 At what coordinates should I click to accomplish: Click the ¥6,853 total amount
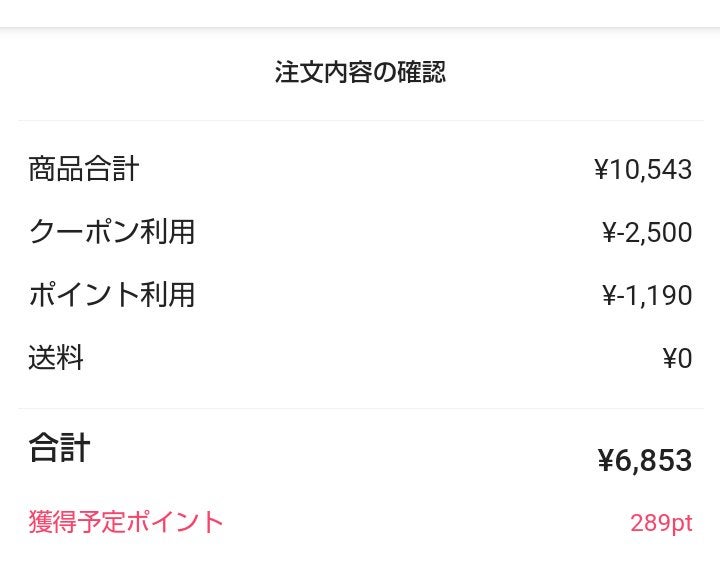(644, 461)
